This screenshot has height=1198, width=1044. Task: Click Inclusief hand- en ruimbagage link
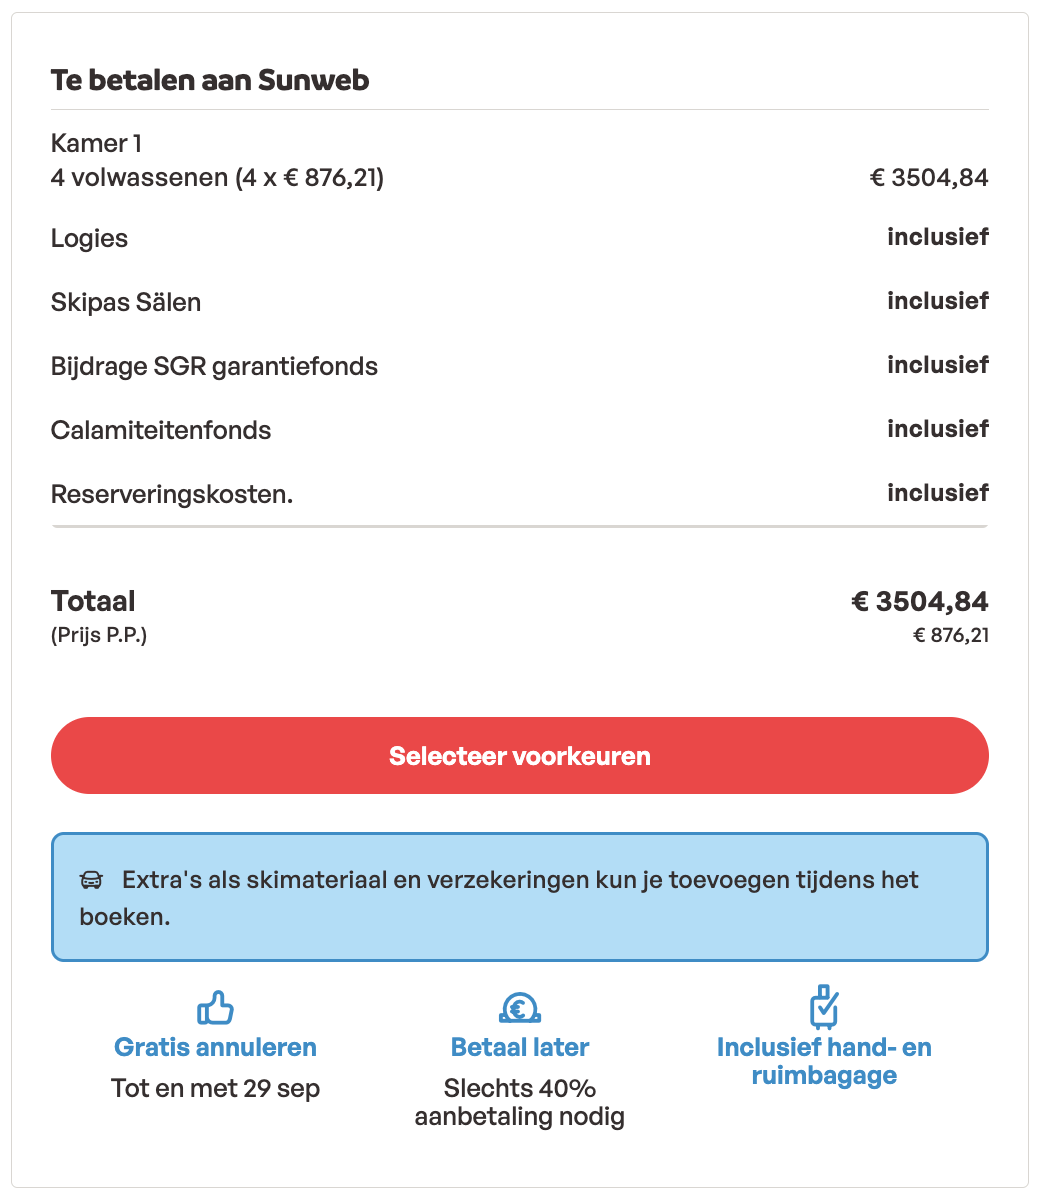point(823,1061)
